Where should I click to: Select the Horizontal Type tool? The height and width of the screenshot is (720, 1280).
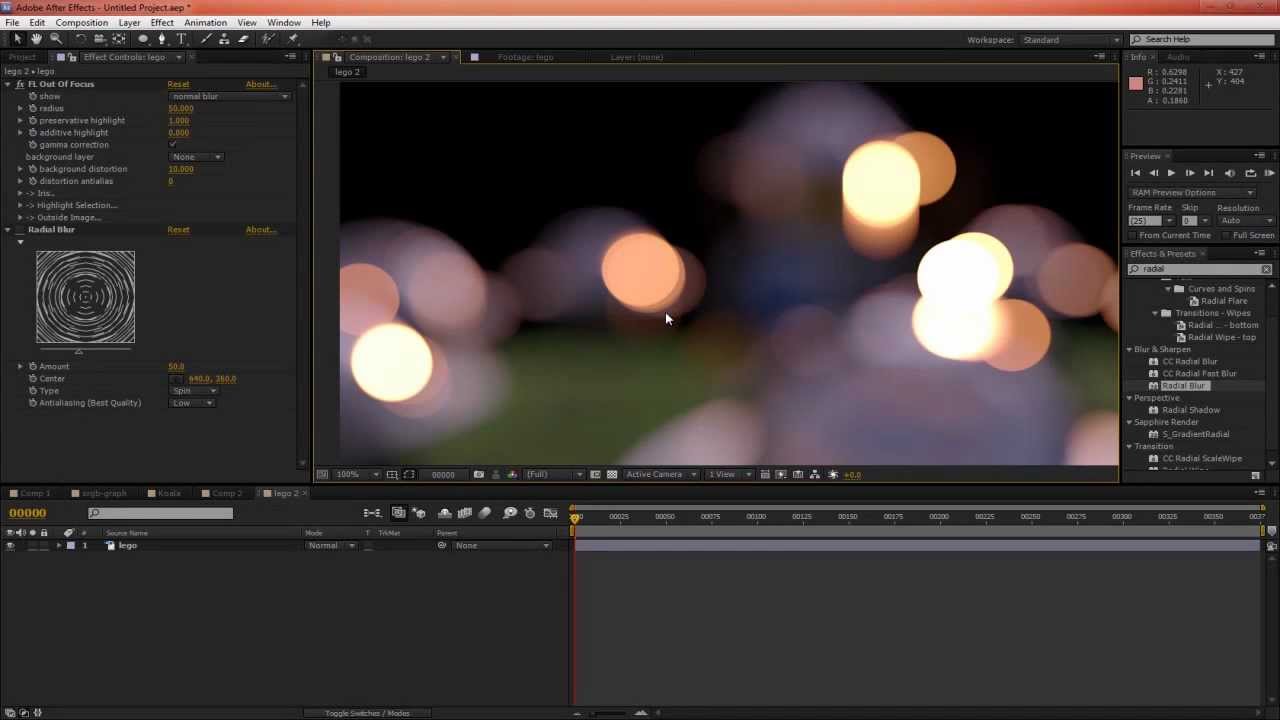click(181, 39)
